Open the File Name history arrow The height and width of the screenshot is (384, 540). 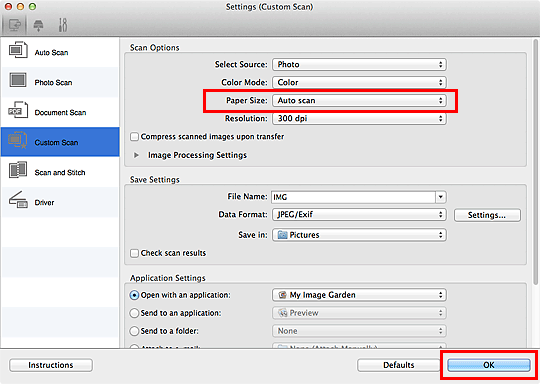(441, 197)
